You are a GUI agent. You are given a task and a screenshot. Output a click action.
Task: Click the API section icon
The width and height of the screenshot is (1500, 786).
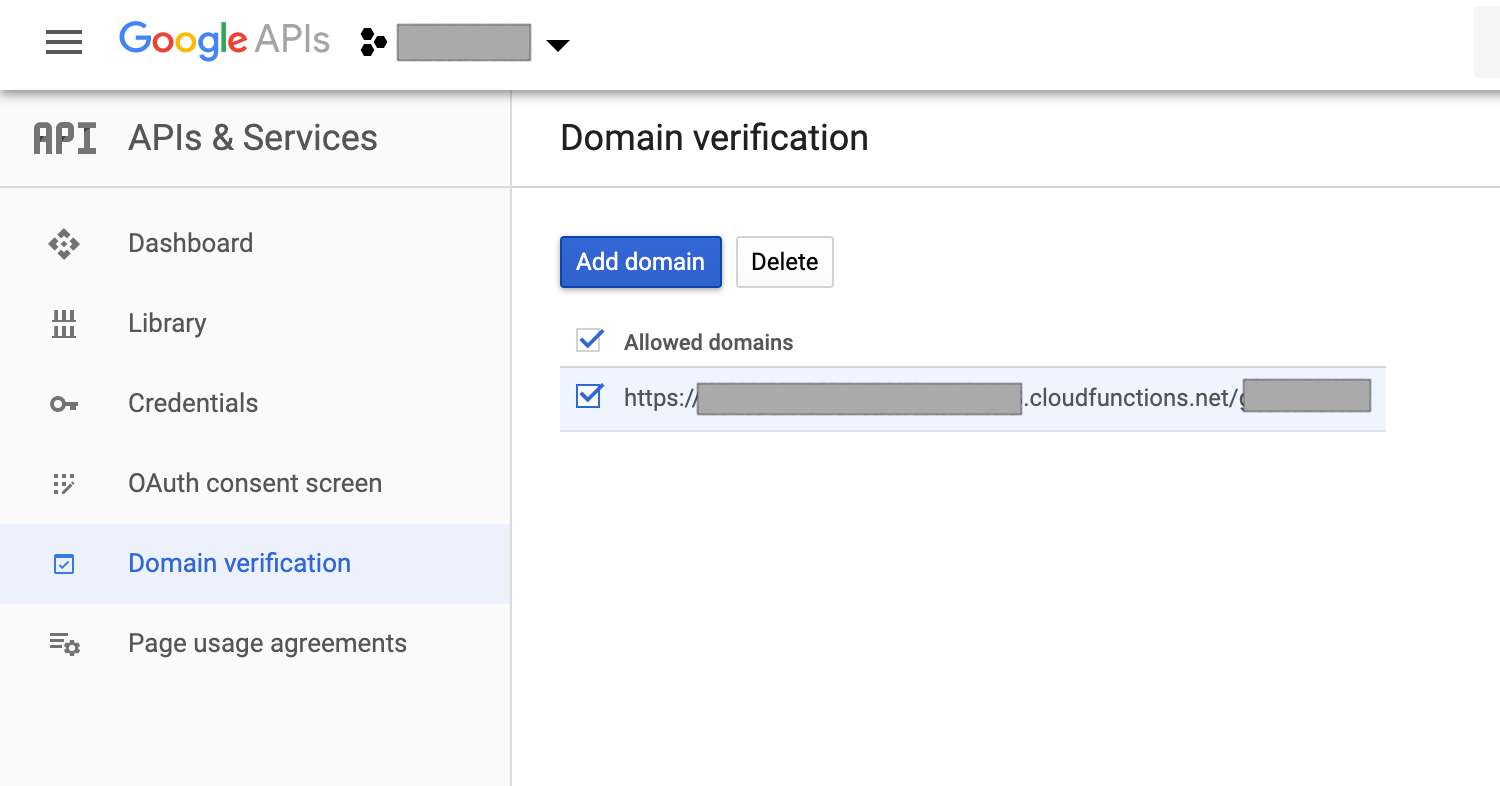click(65, 138)
